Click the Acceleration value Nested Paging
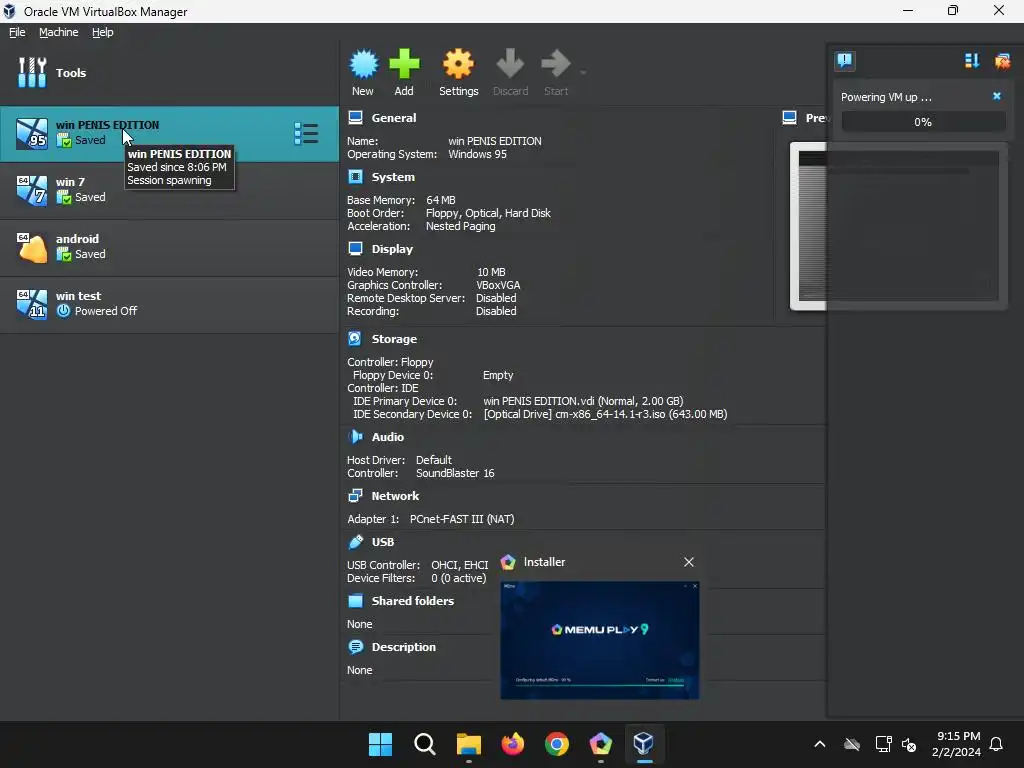 (460, 226)
